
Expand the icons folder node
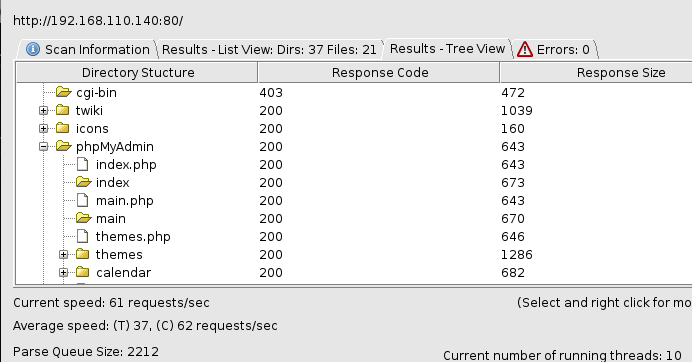[43, 128]
